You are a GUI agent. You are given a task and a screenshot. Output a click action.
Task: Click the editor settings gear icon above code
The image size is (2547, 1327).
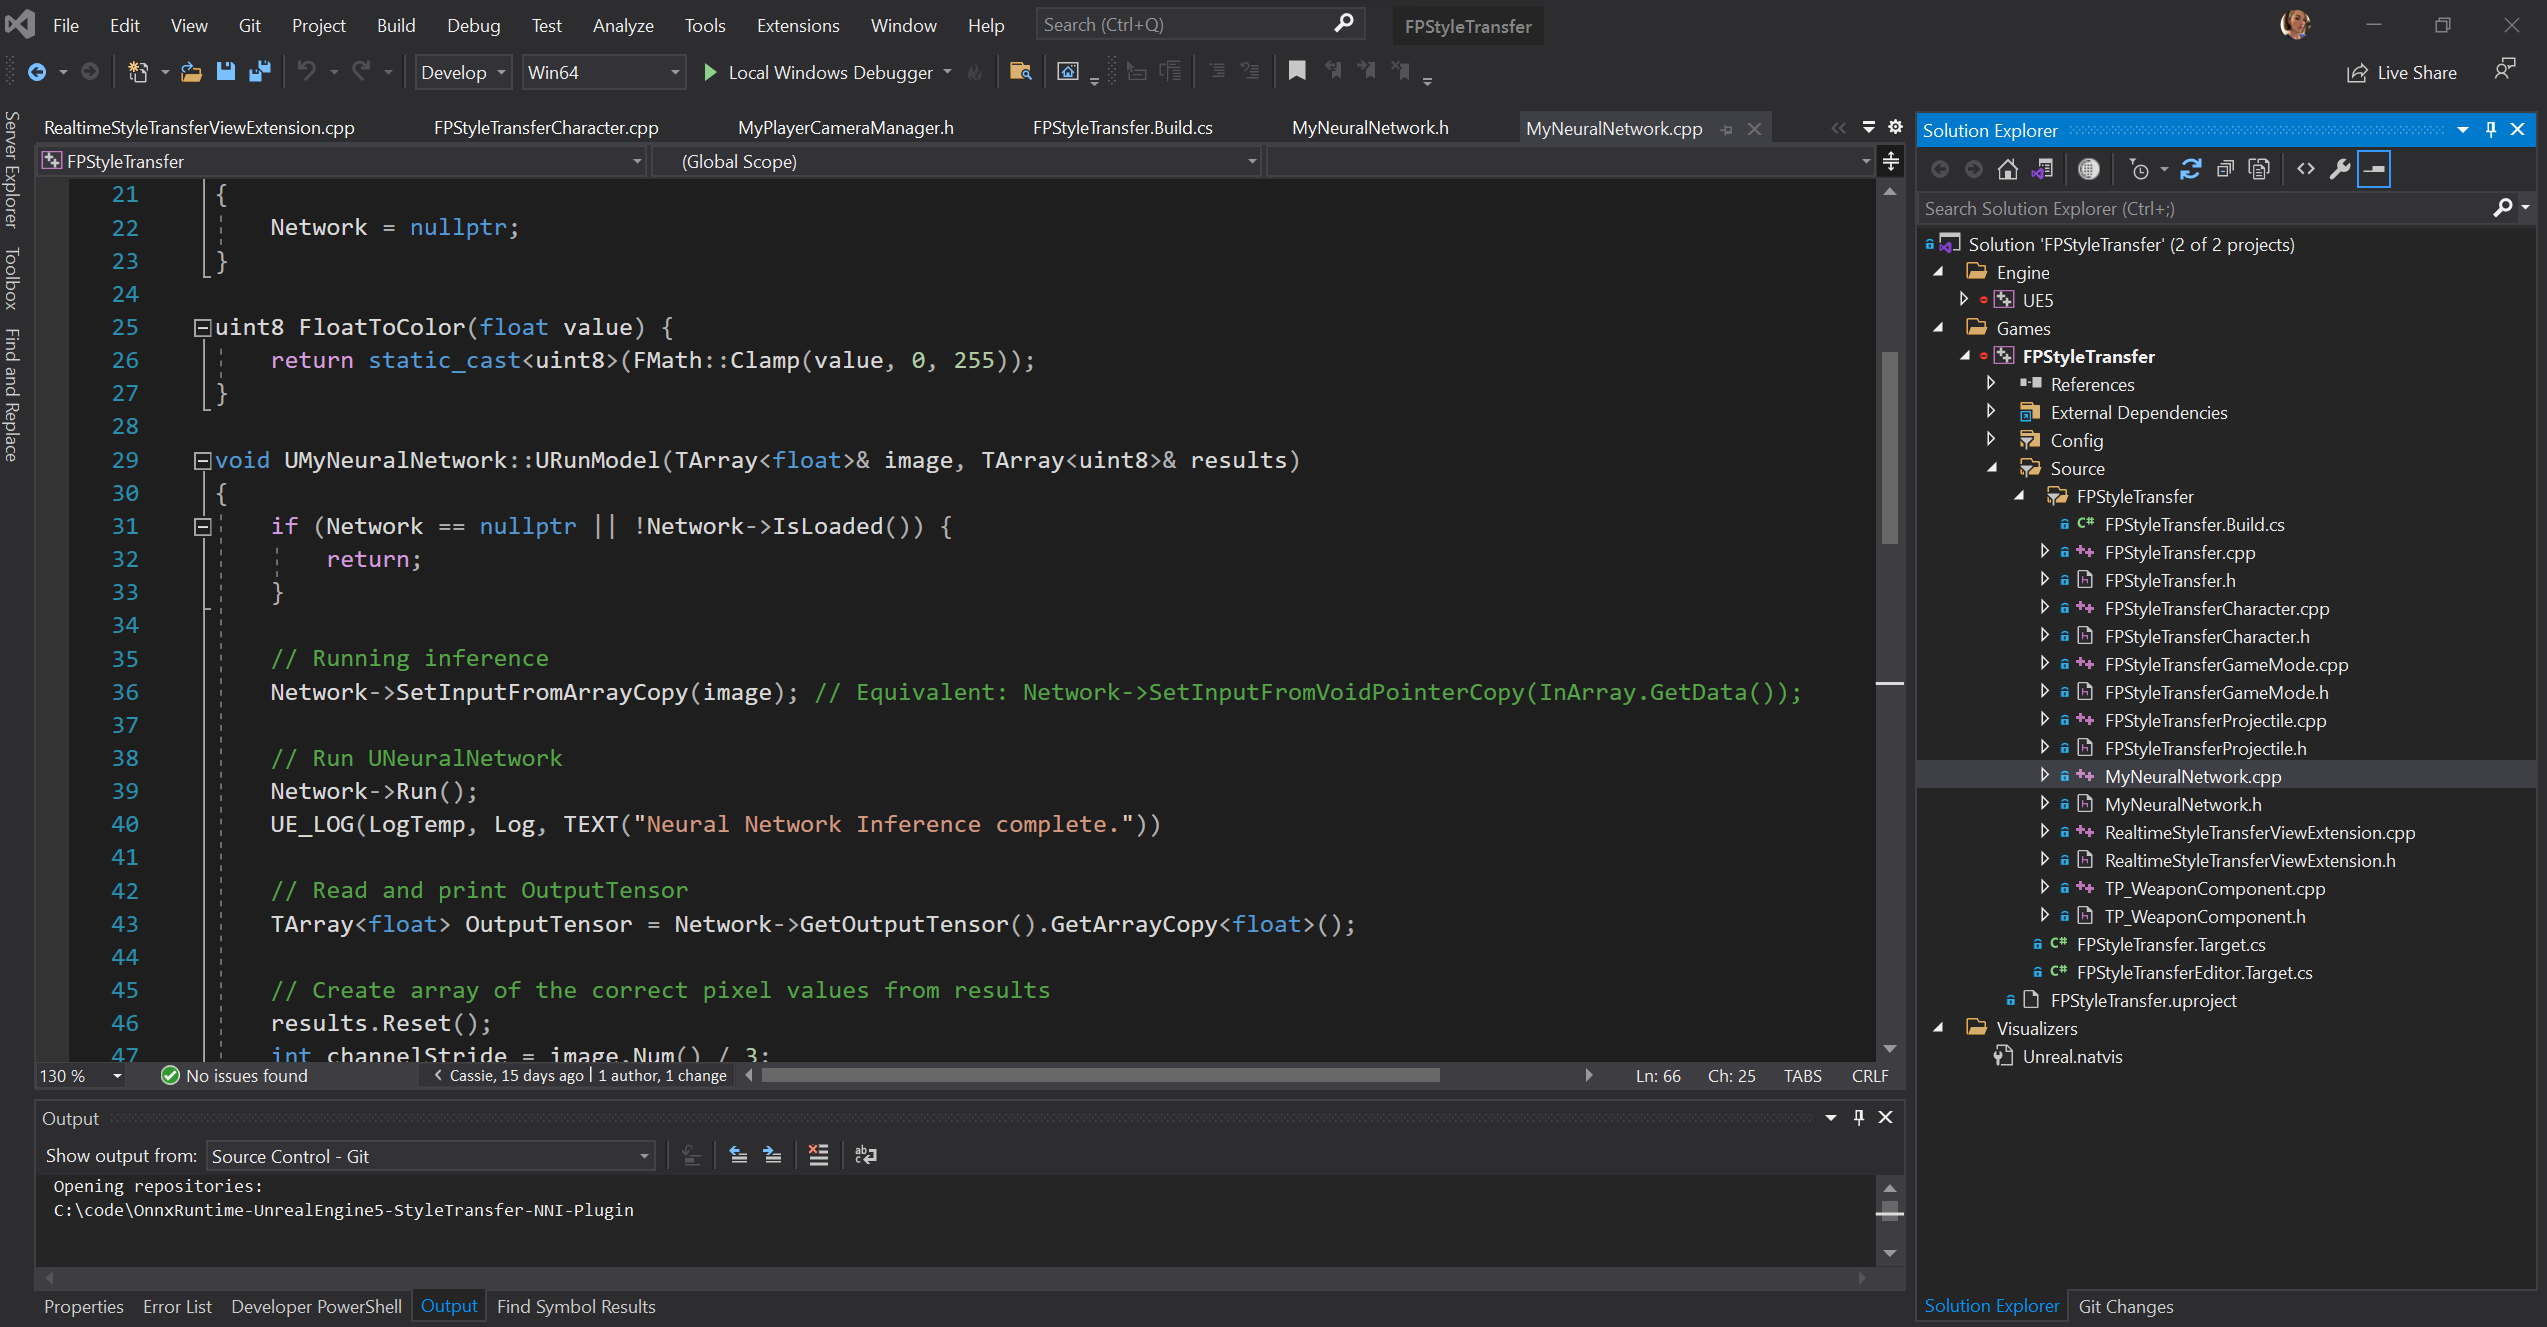pyautogui.click(x=1895, y=127)
